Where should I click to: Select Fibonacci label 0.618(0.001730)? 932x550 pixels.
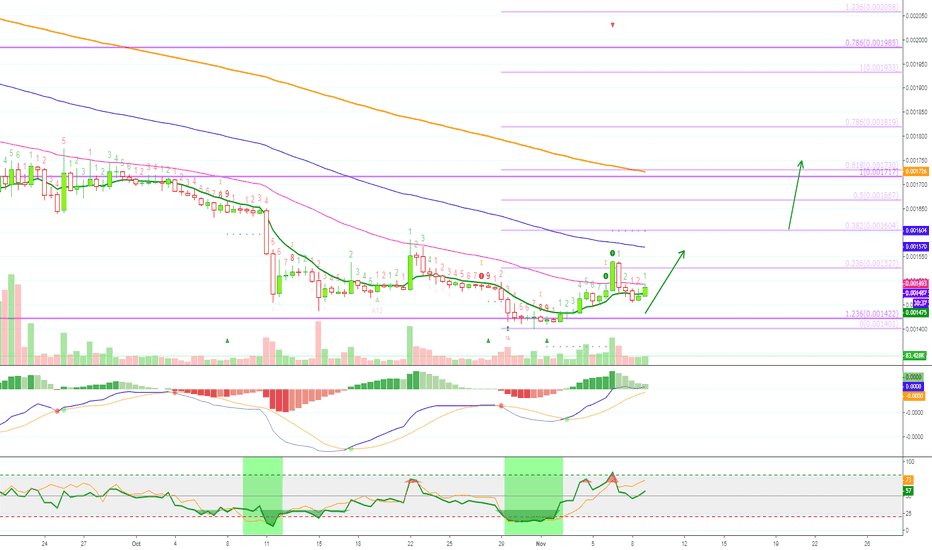click(x=872, y=165)
